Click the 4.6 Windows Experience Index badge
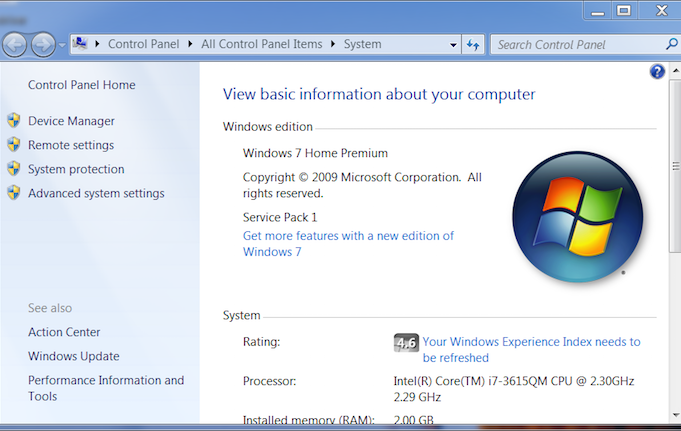Screen dimensions: 681x431 (406, 343)
